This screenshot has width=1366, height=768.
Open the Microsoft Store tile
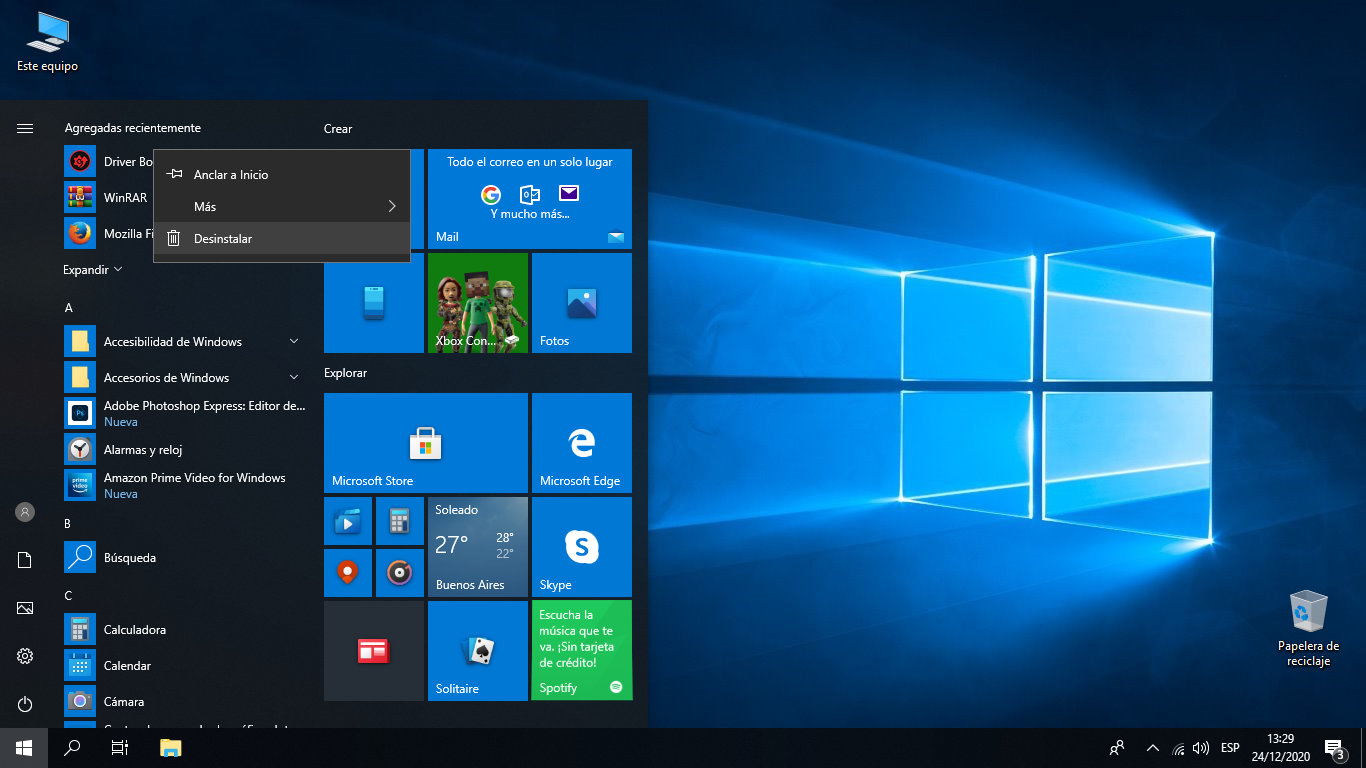(x=426, y=443)
